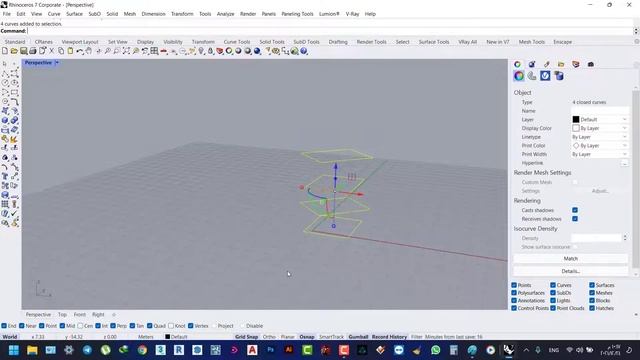
Task: Open the Display Color dropdown
Action: [600, 128]
